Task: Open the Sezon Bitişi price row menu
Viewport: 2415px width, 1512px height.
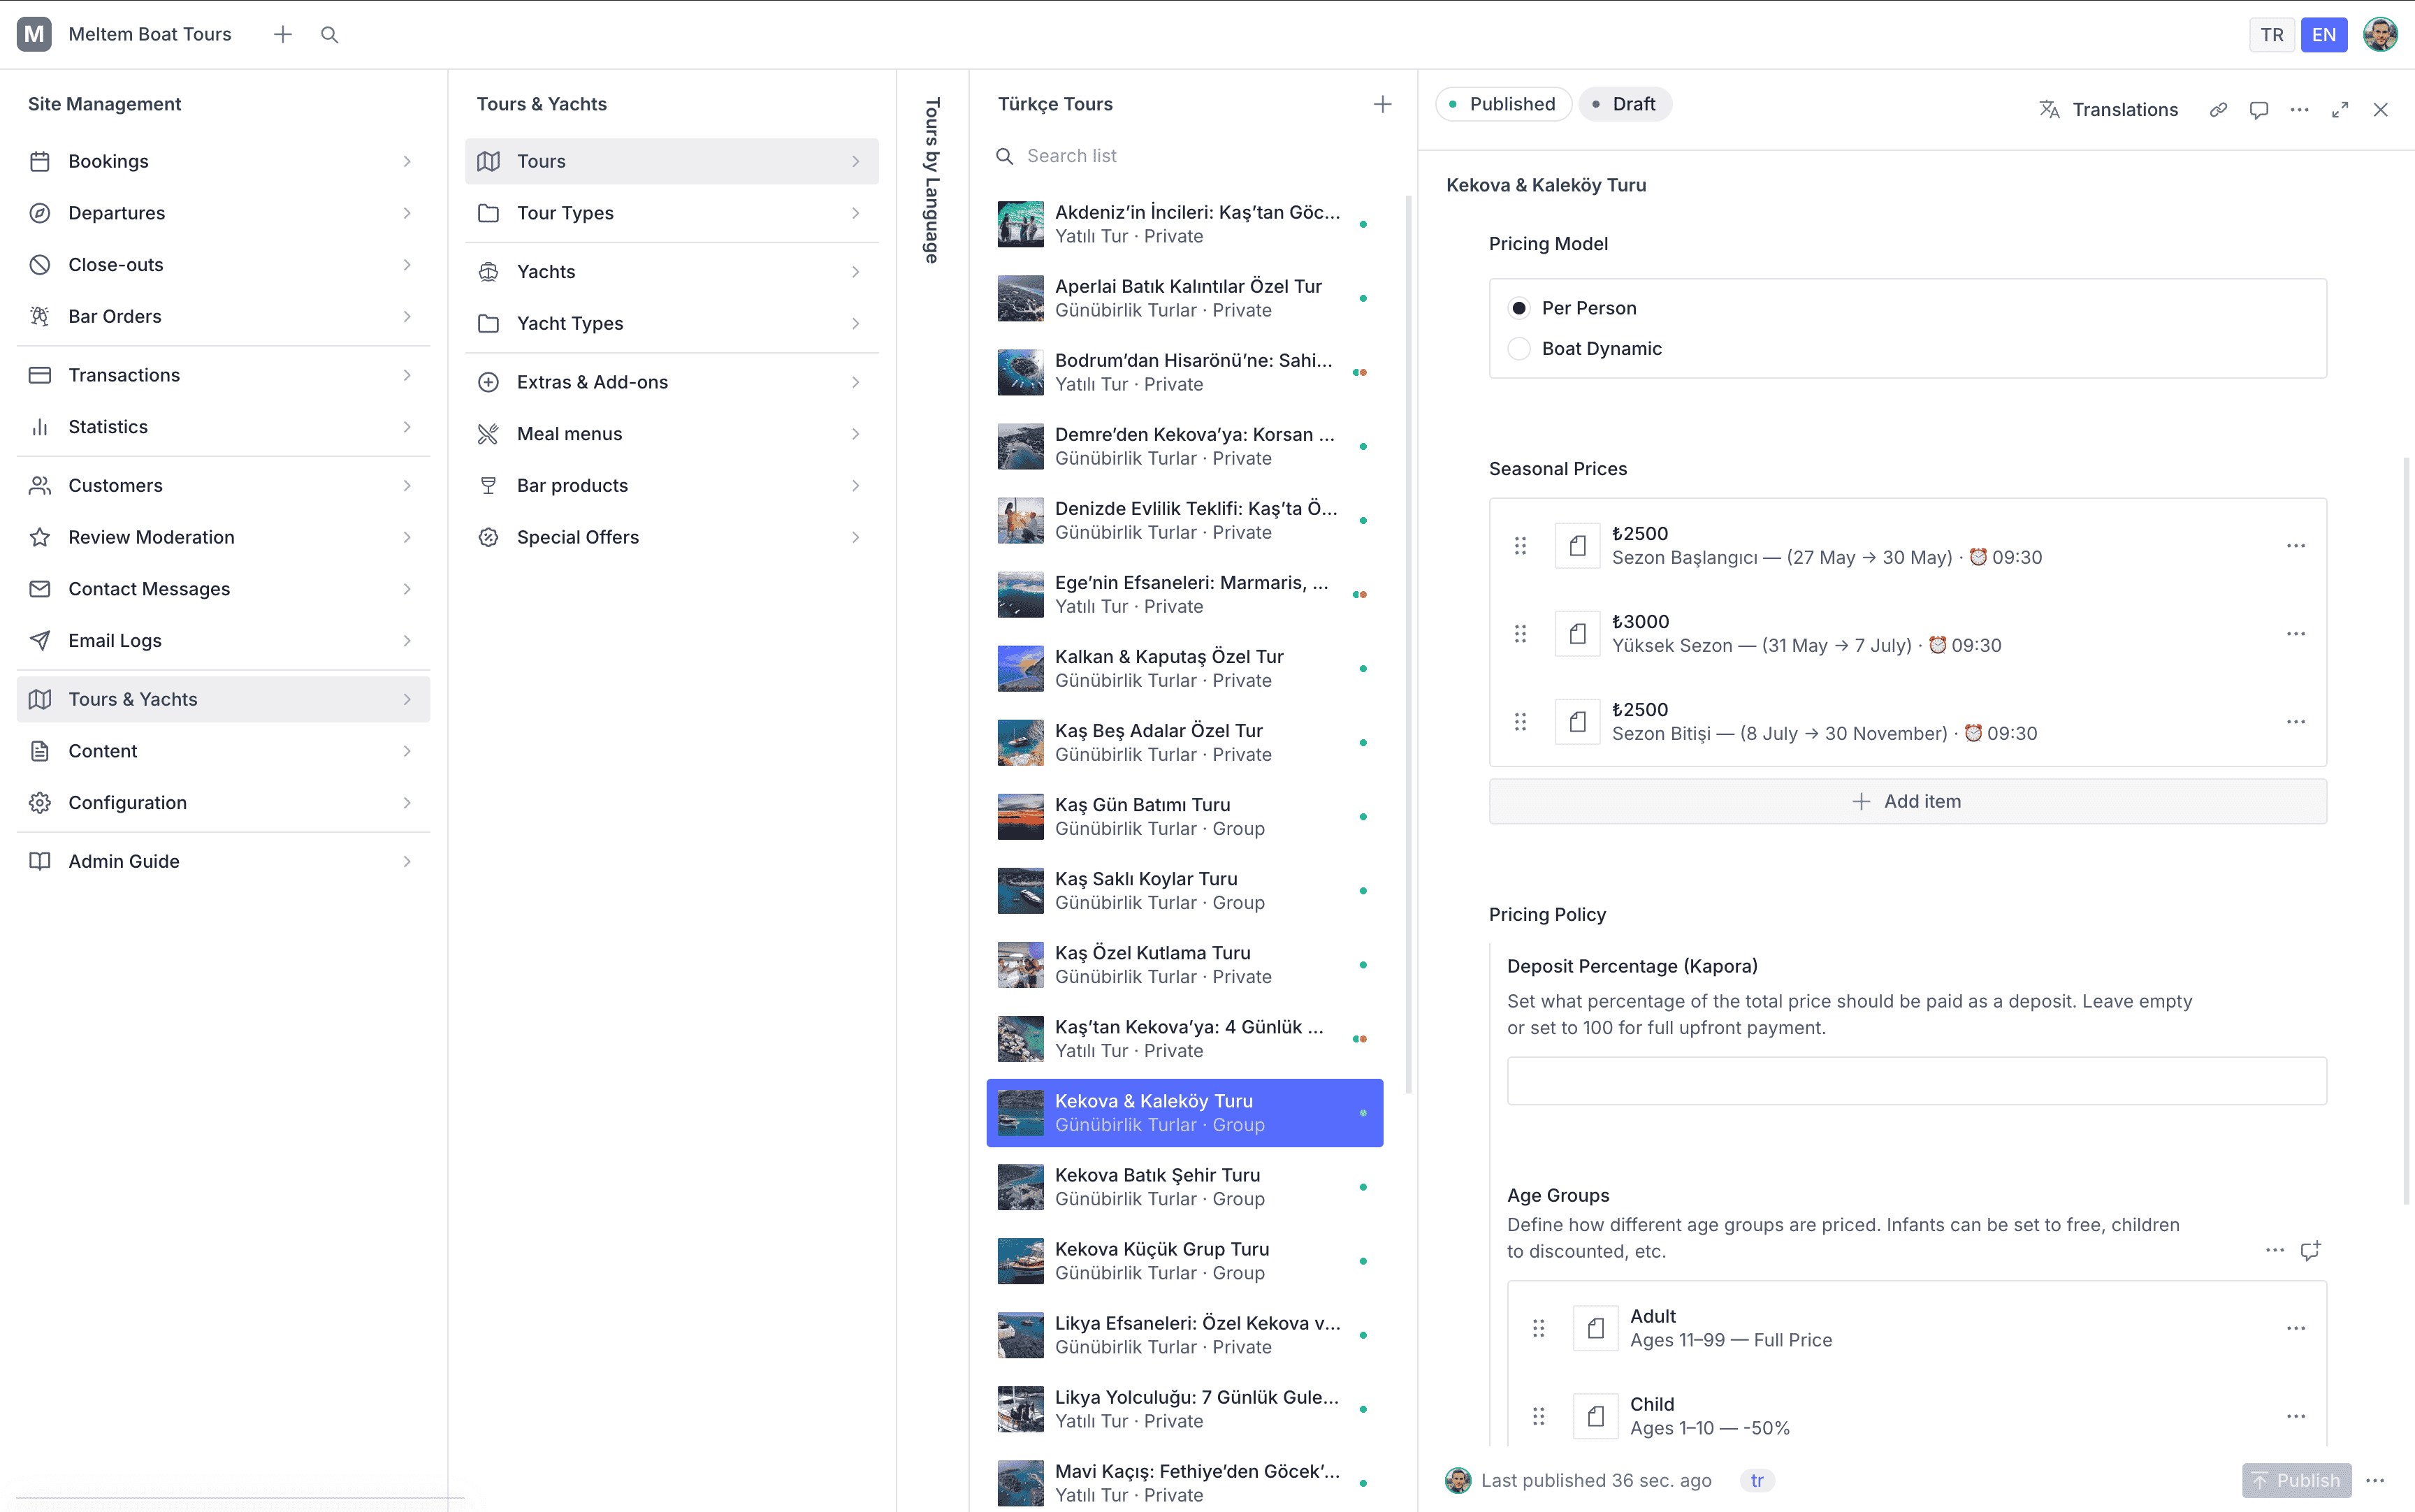Action: coord(2295,721)
